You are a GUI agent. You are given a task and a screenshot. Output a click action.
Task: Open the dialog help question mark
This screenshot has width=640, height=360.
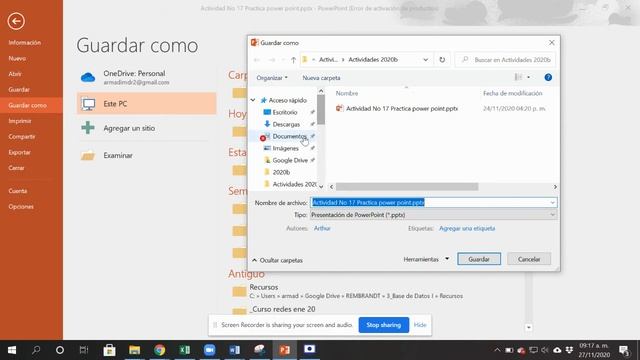coord(548,77)
